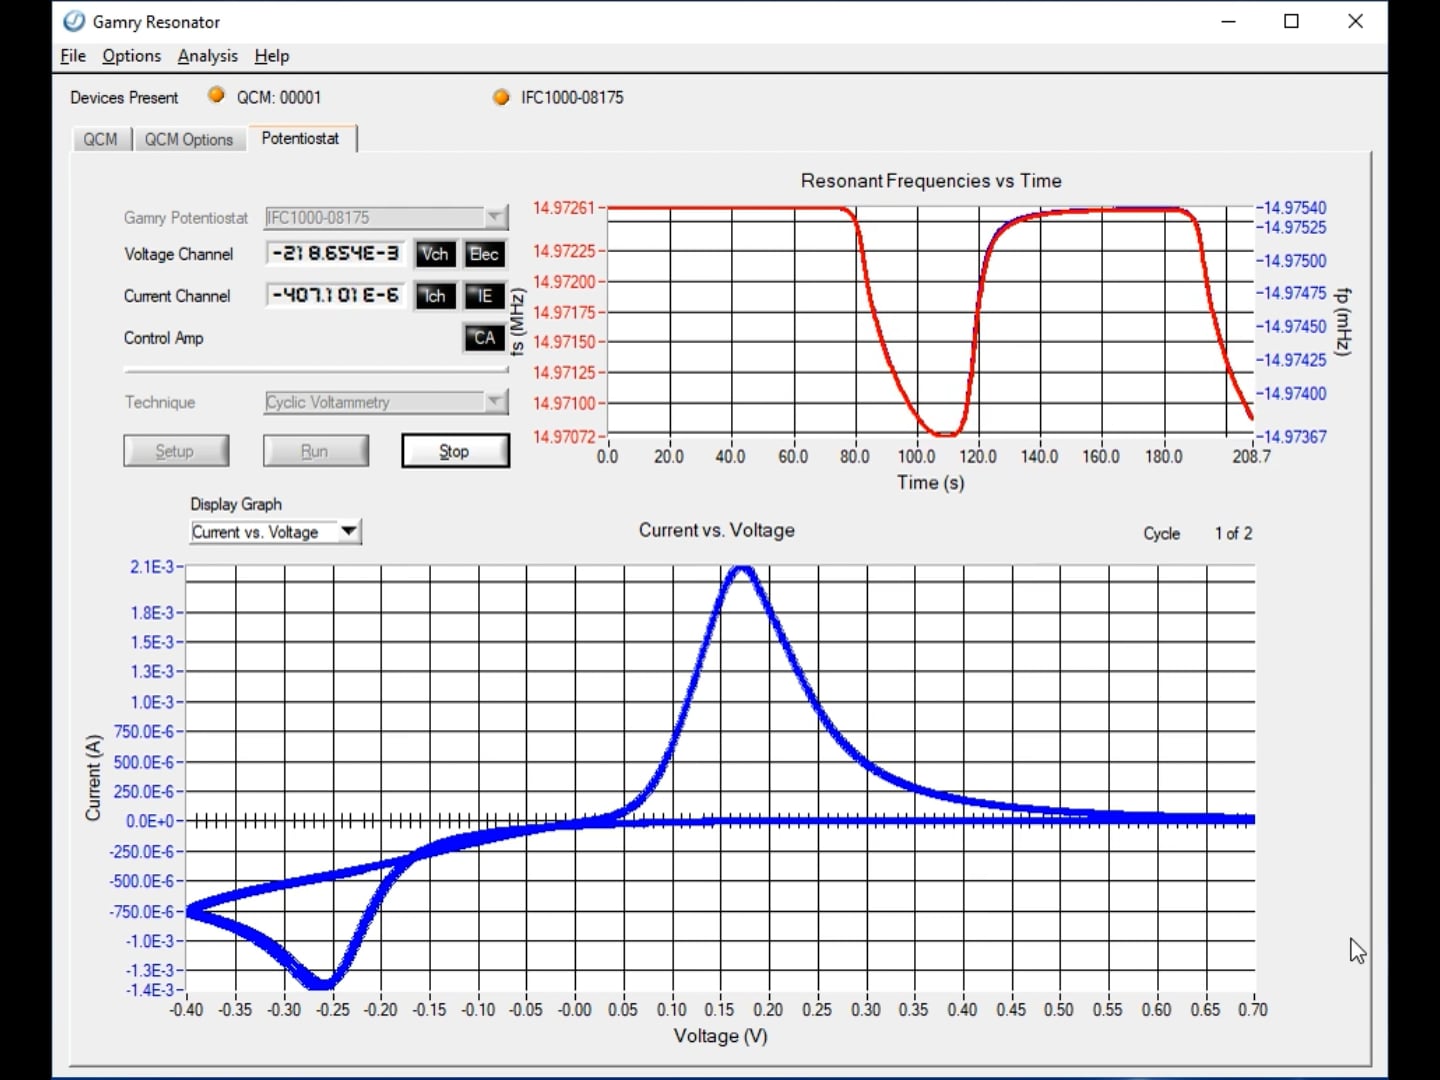The height and width of the screenshot is (1080, 1440).
Task: Click the Run button
Action: tap(315, 451)
